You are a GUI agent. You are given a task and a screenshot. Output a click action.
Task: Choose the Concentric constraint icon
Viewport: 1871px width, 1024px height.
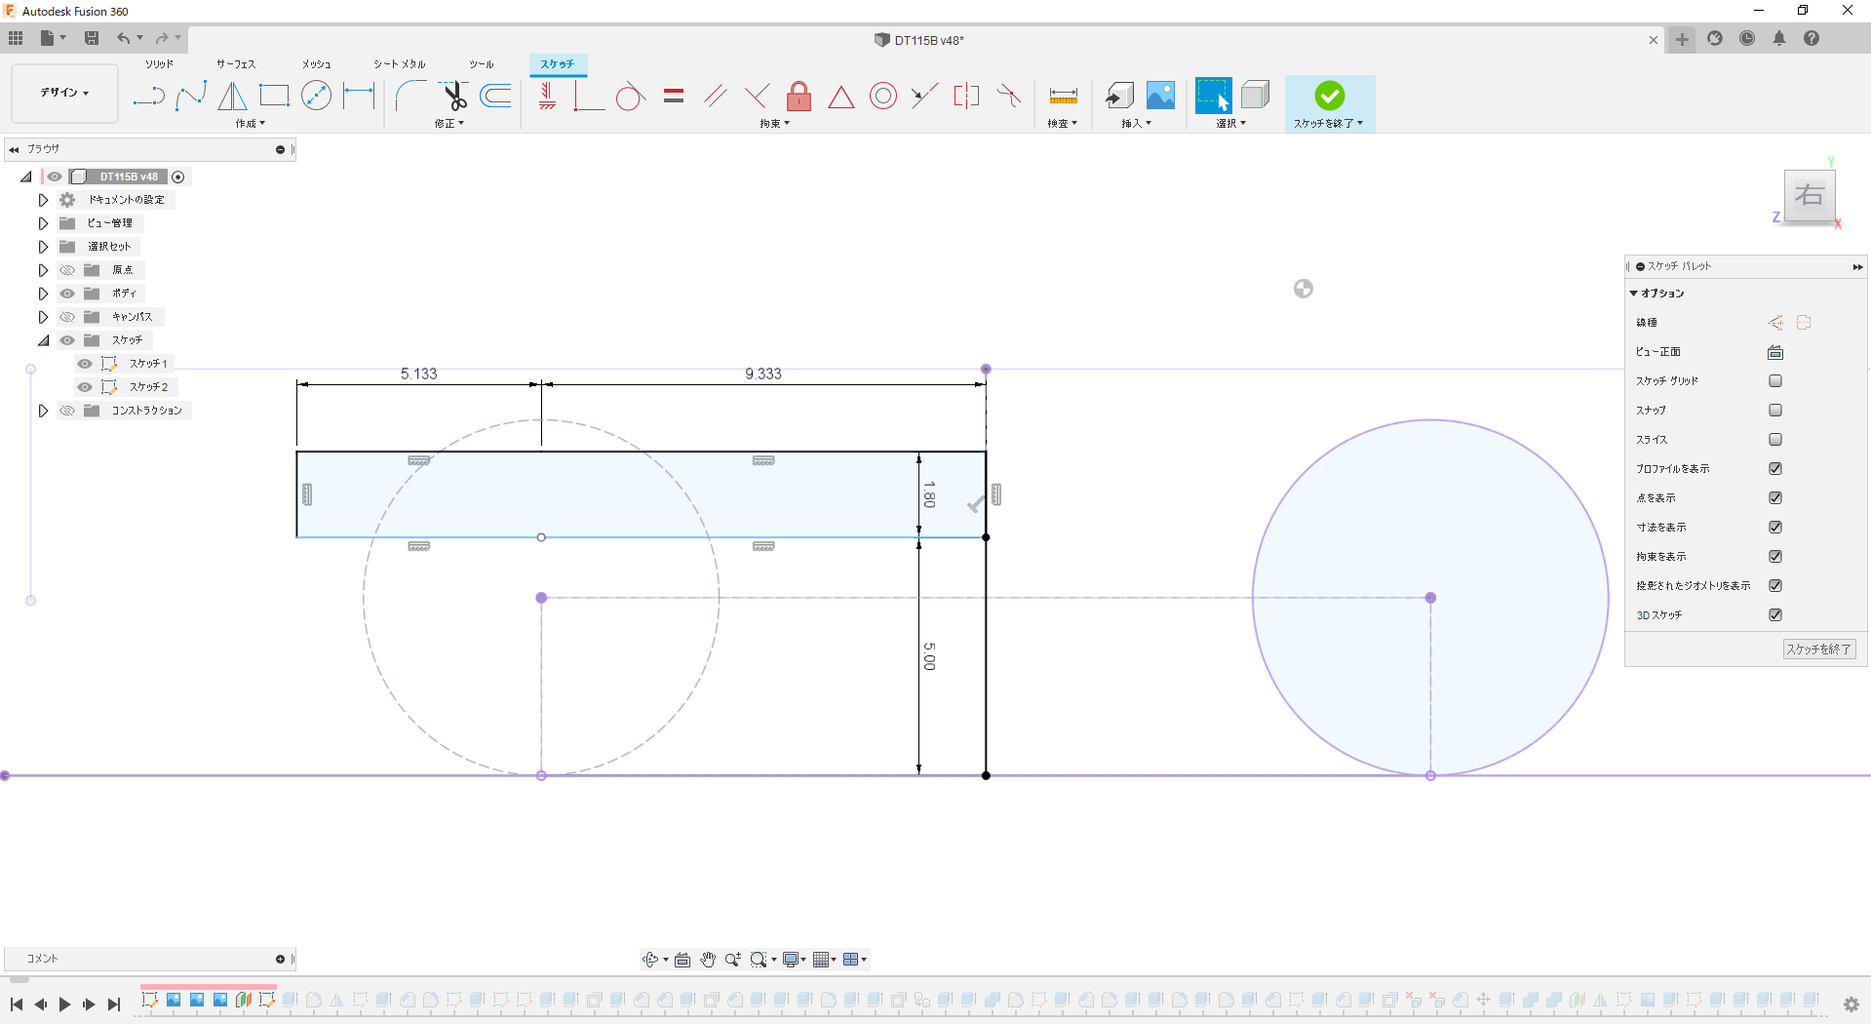(x=883, y=96)
